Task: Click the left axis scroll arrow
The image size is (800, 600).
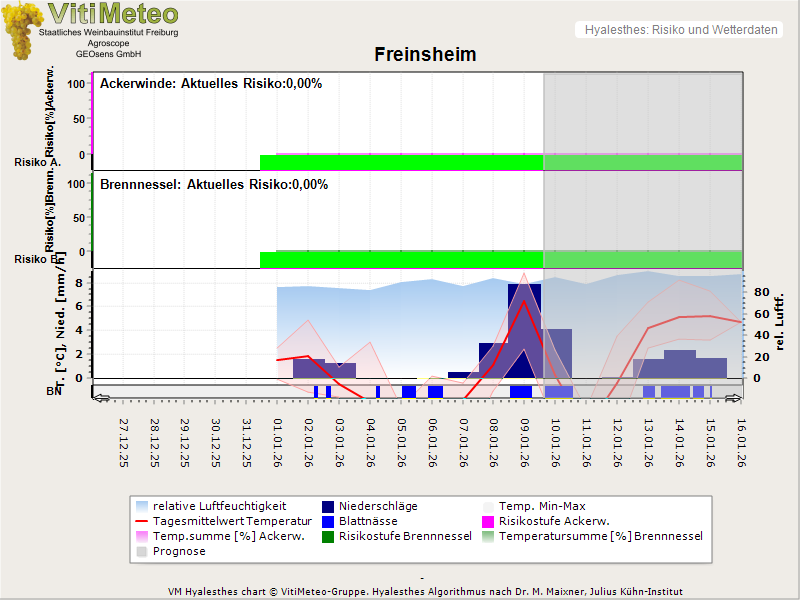Action: (x=99, y=398)
